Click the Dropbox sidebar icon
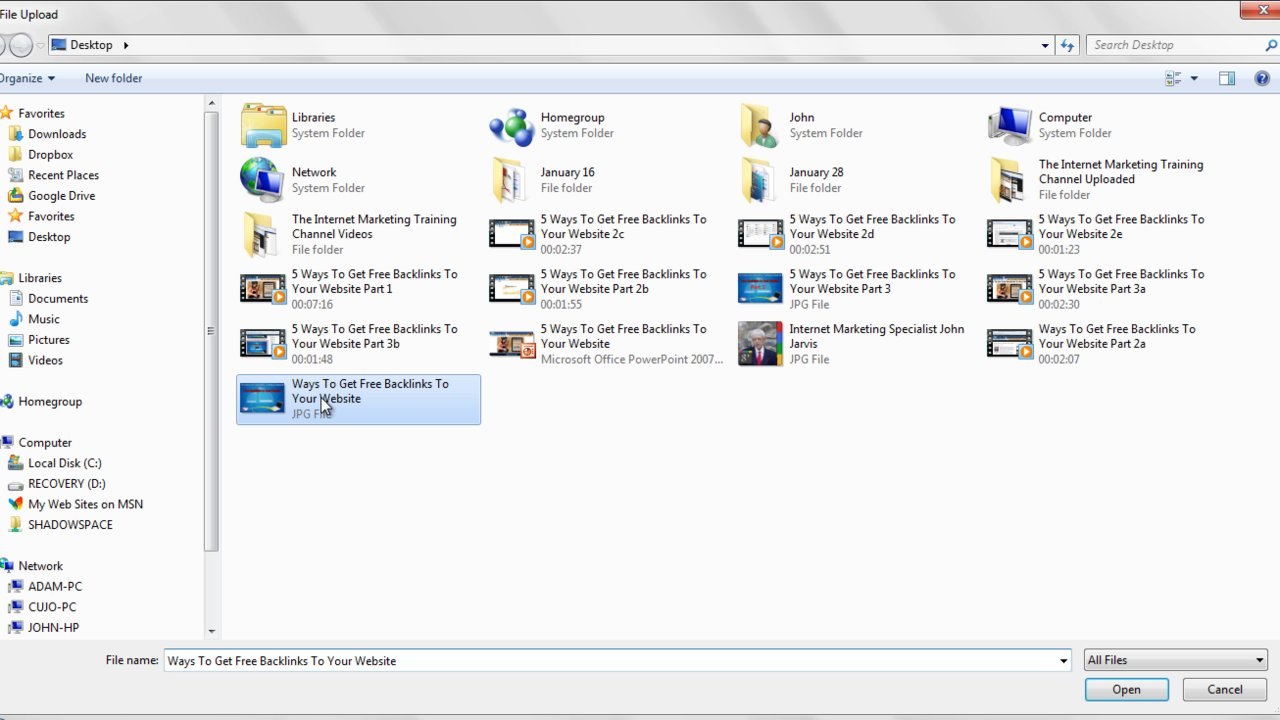The height and width of the screenshot is (720, 1280). (x=15, y=154)
